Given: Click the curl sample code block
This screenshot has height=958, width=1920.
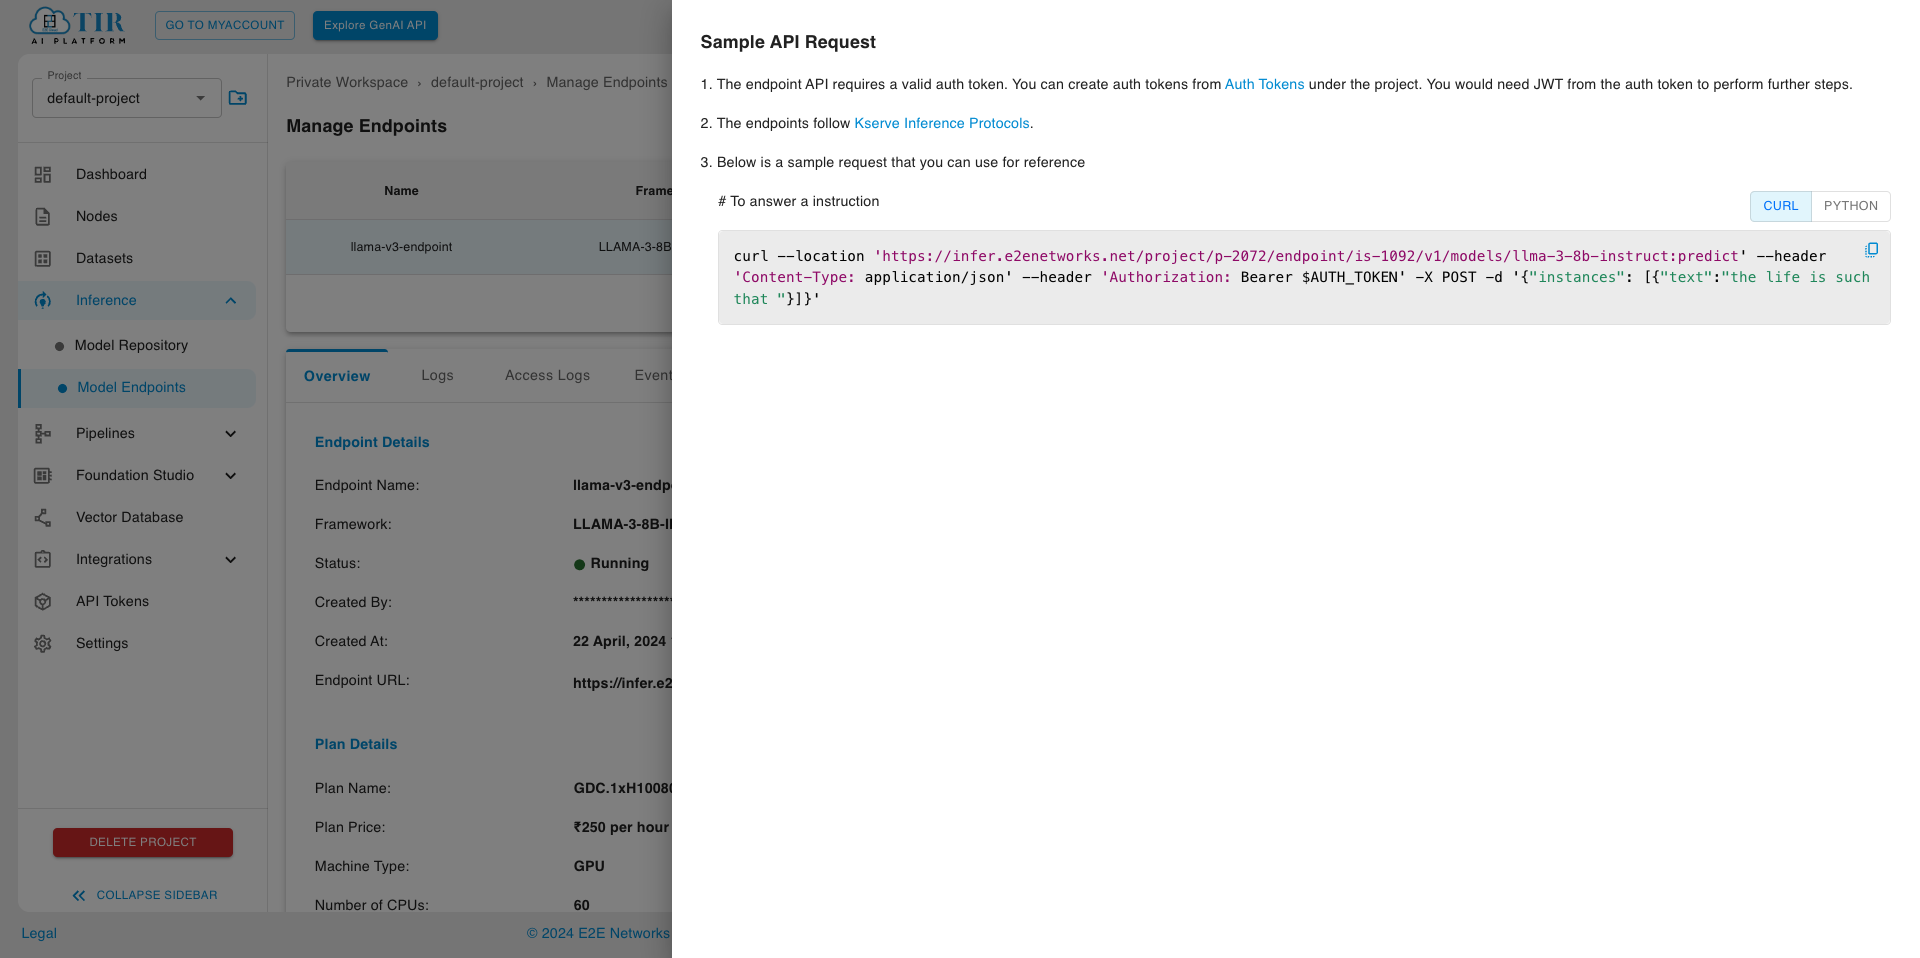Looking at the screenshot, I should tap(1303, 277).
